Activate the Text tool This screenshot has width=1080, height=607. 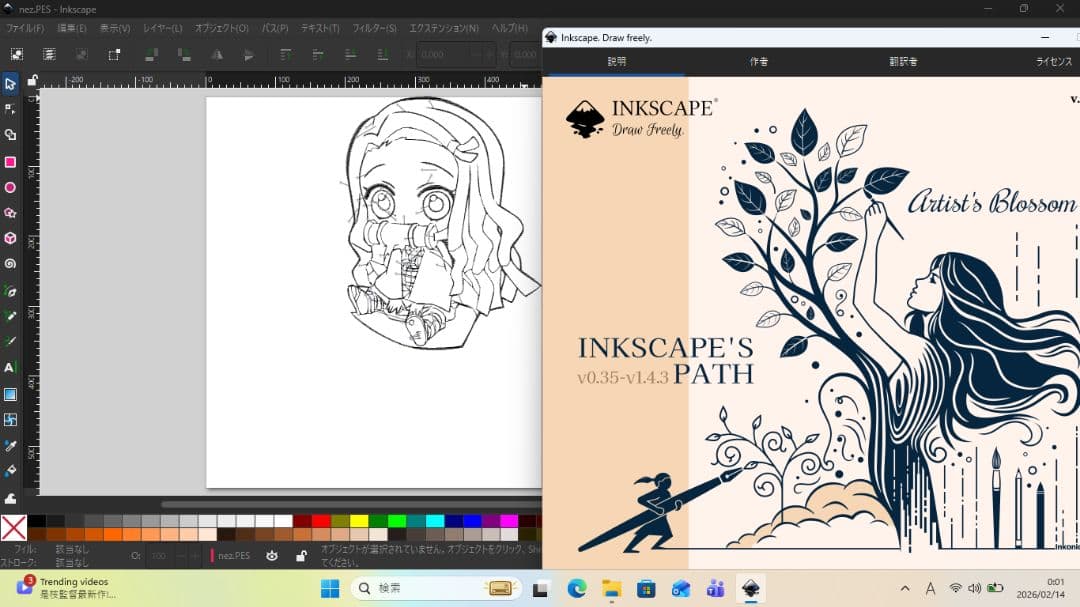tap(10, 367)
